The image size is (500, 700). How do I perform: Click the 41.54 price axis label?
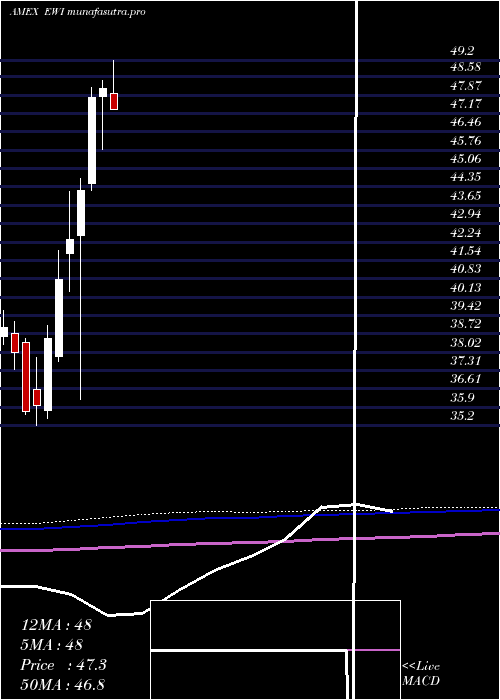(465, 251)
